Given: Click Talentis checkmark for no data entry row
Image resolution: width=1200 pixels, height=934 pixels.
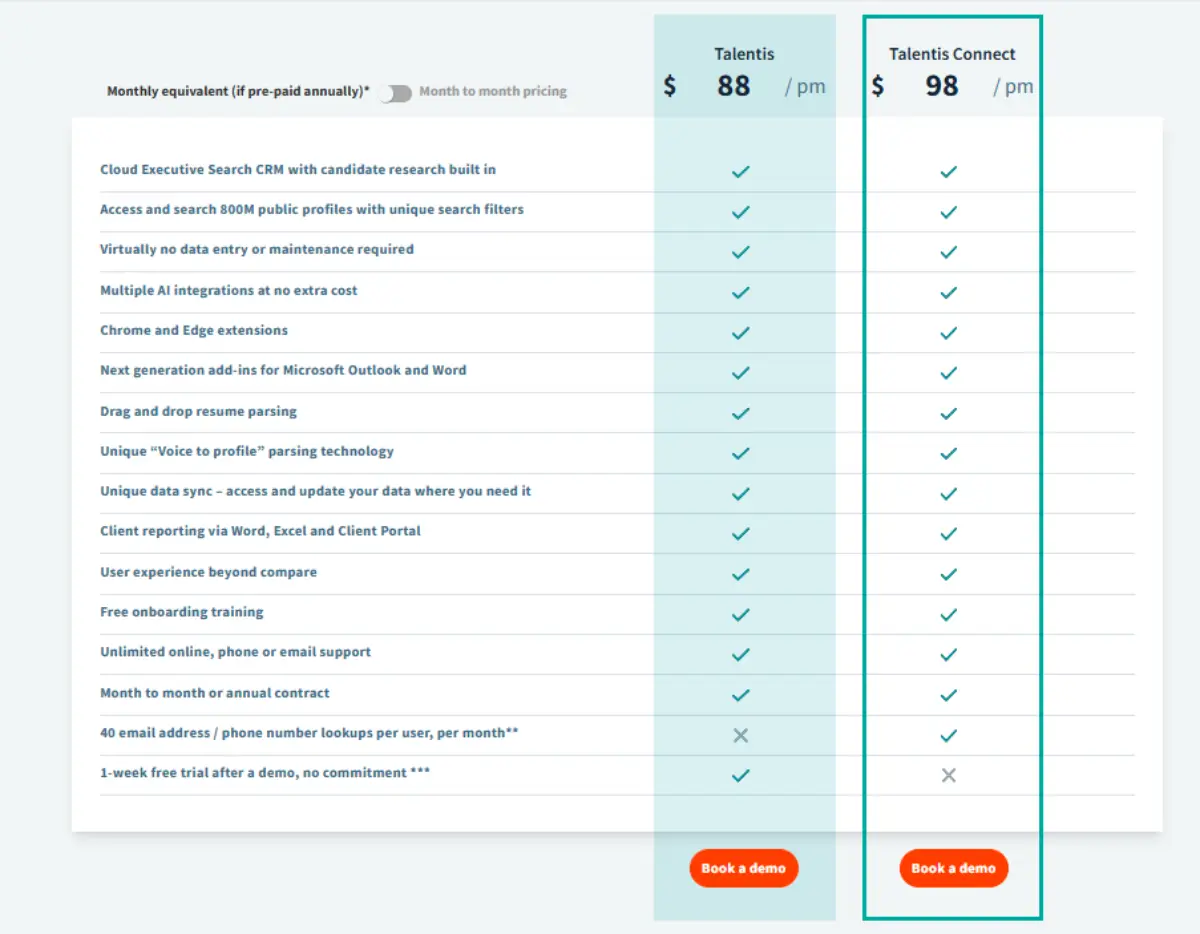Looking at the screenshot, I should pyautogui.click(x=740, y=252).
